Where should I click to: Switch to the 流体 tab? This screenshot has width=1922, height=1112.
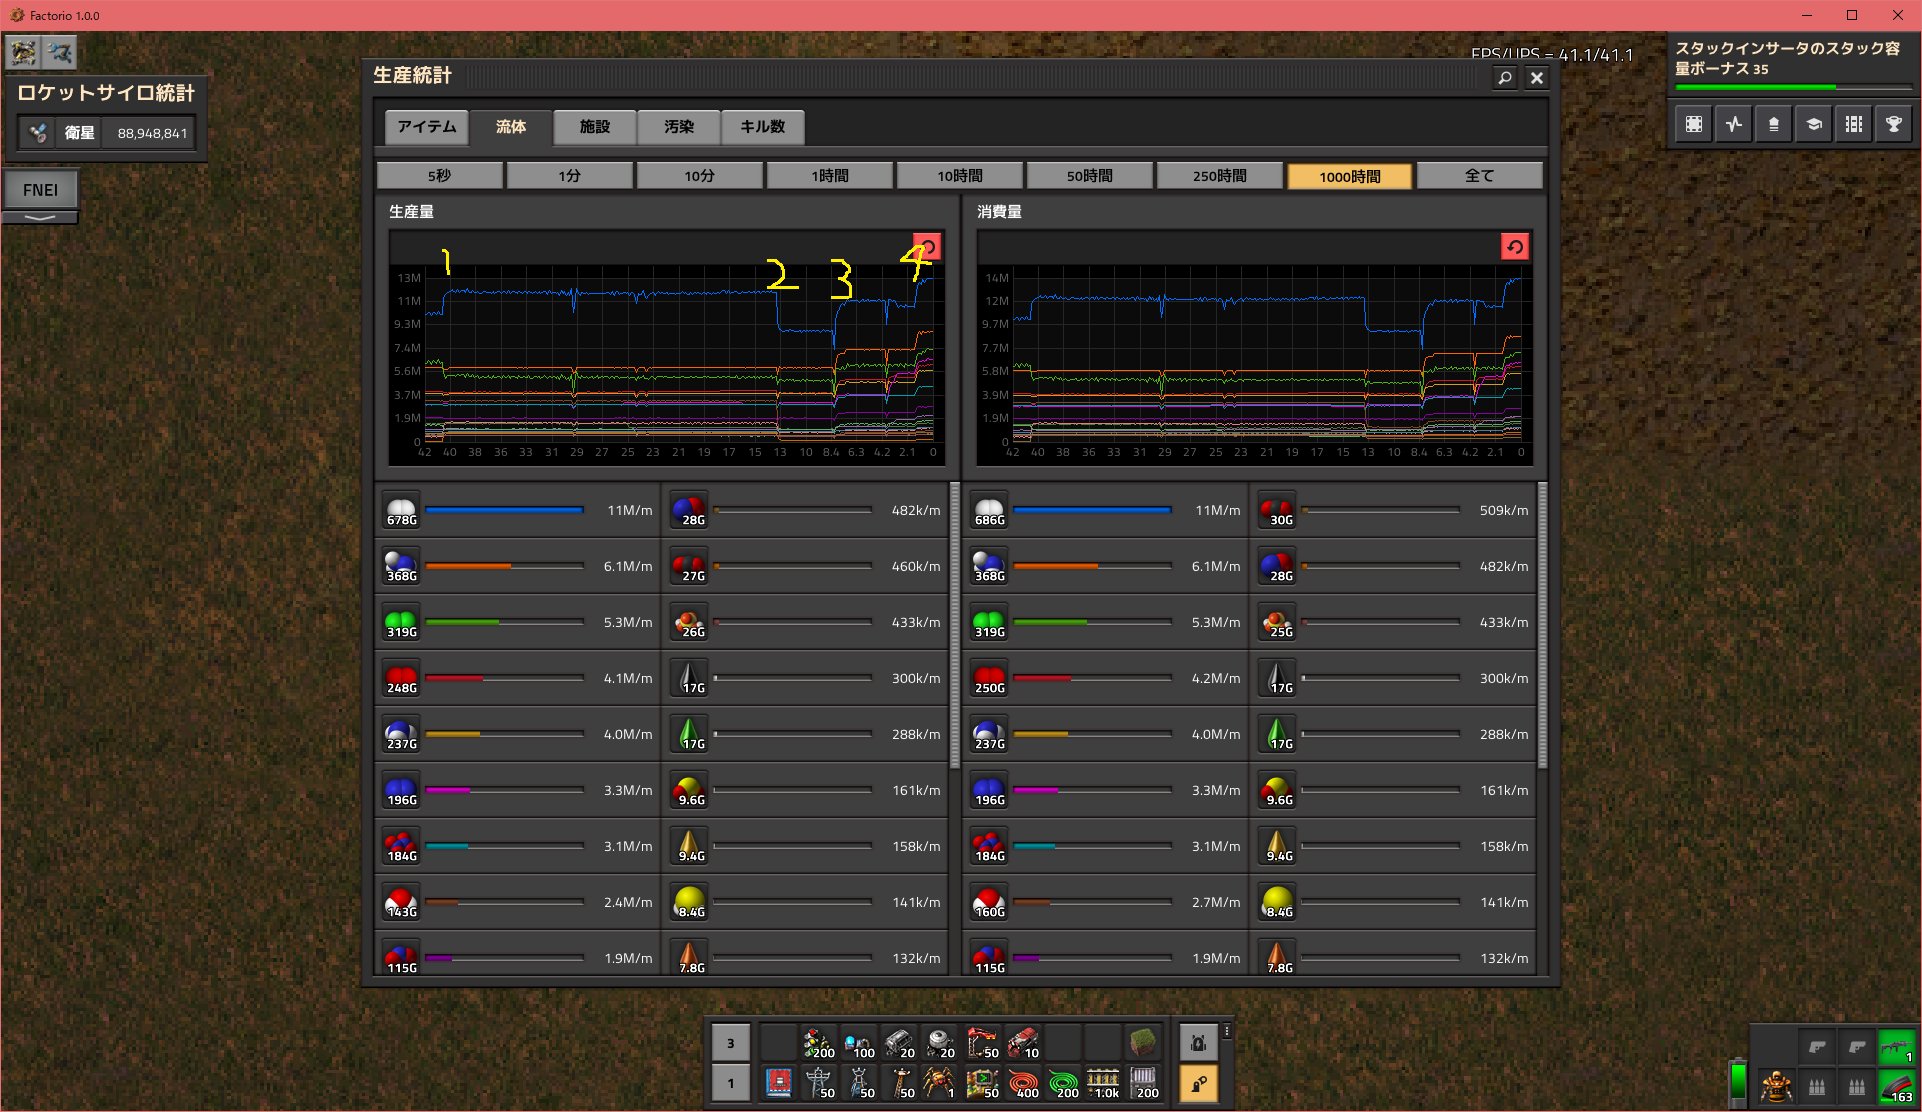(x=511, y=126)
